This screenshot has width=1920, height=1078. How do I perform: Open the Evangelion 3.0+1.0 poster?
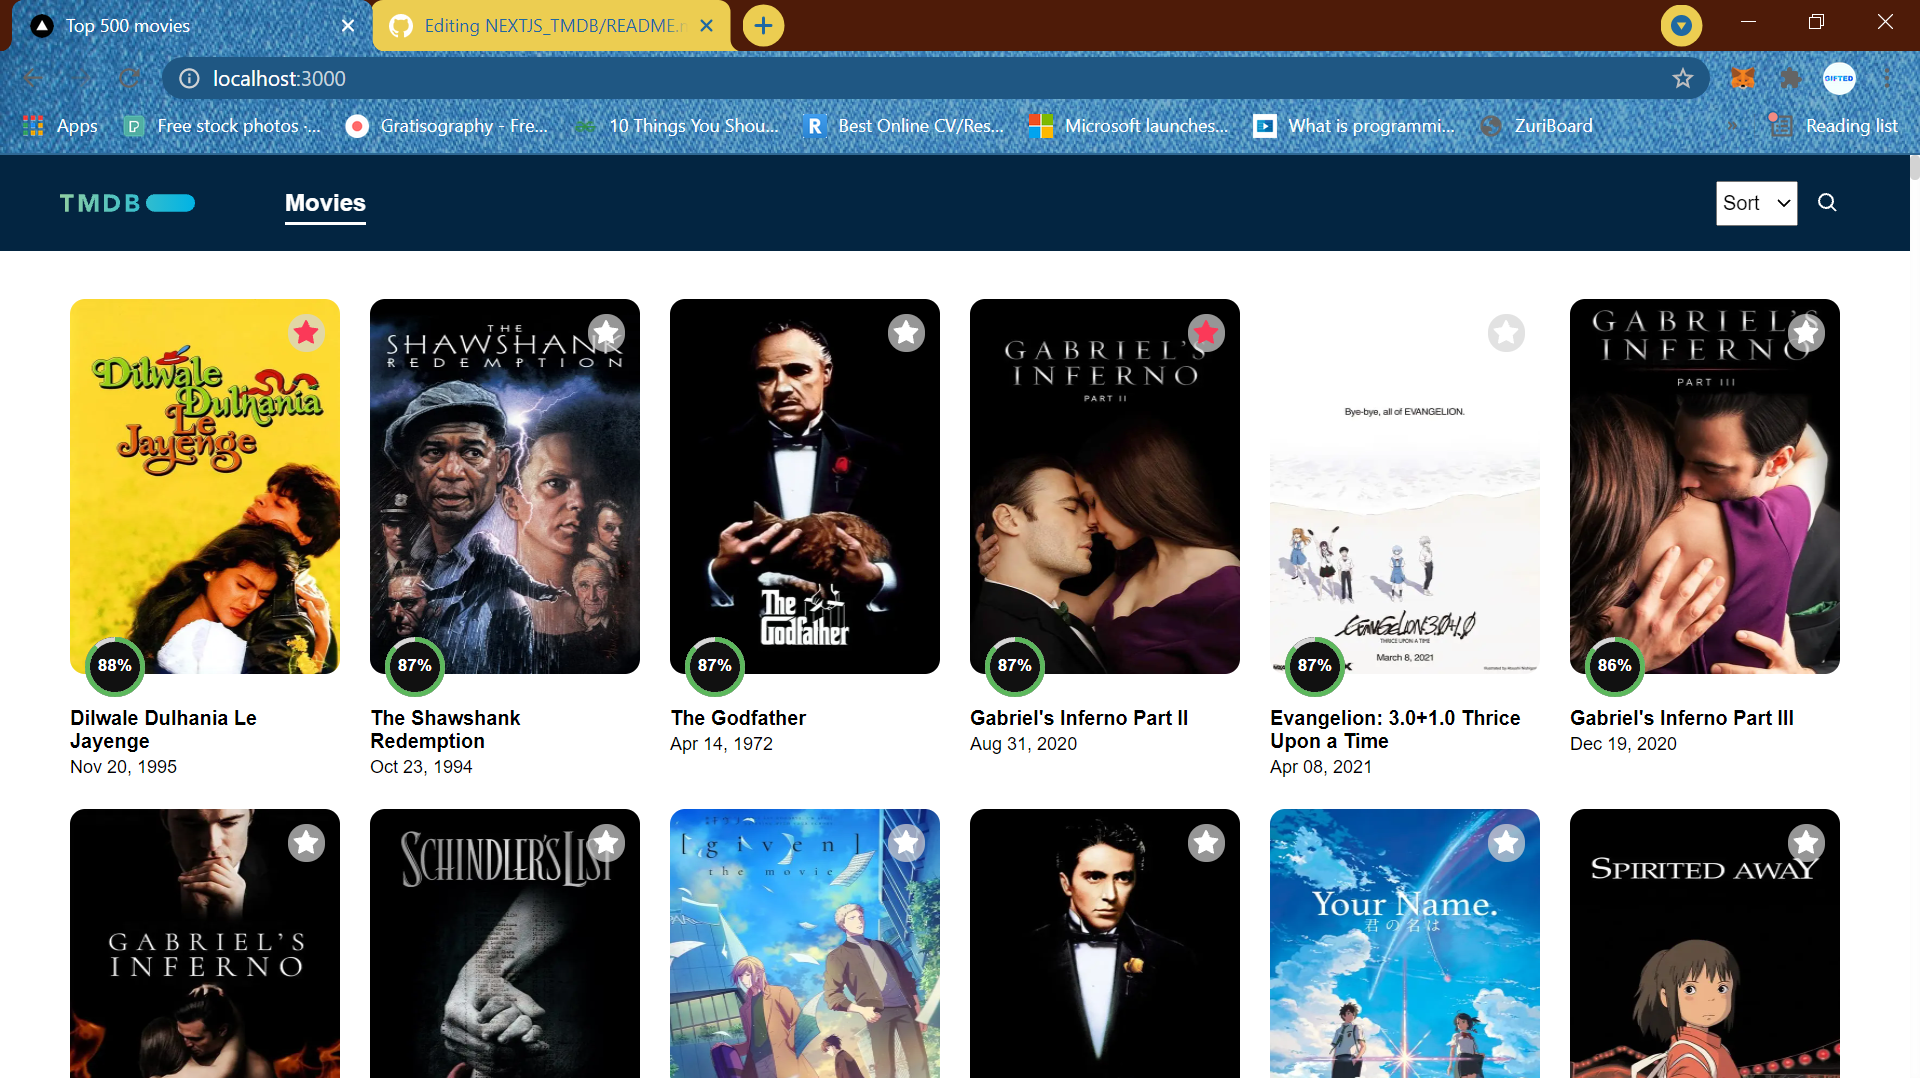point(1405,486)
